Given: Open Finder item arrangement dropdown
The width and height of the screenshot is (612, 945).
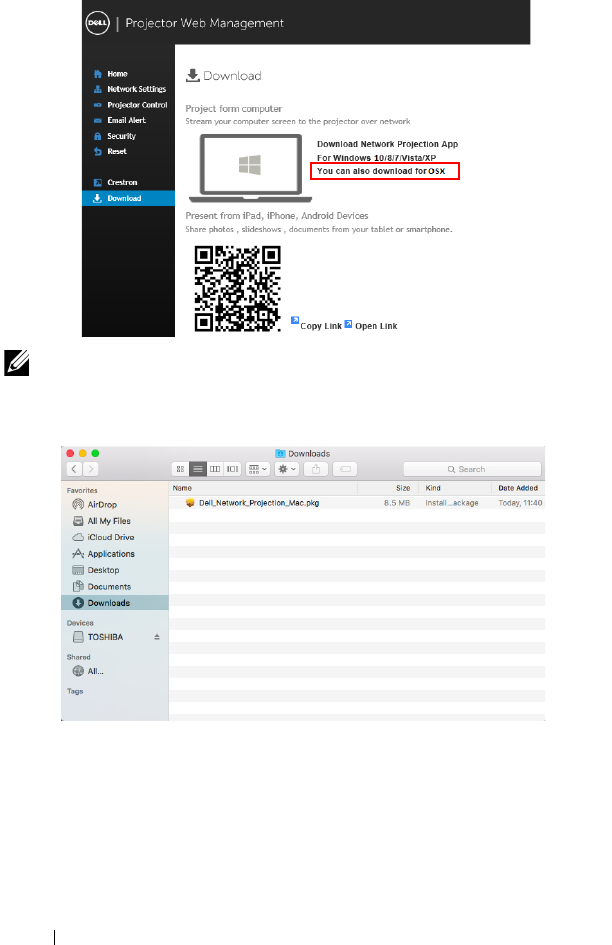Looking at the screenshot, I should point(257,469).
